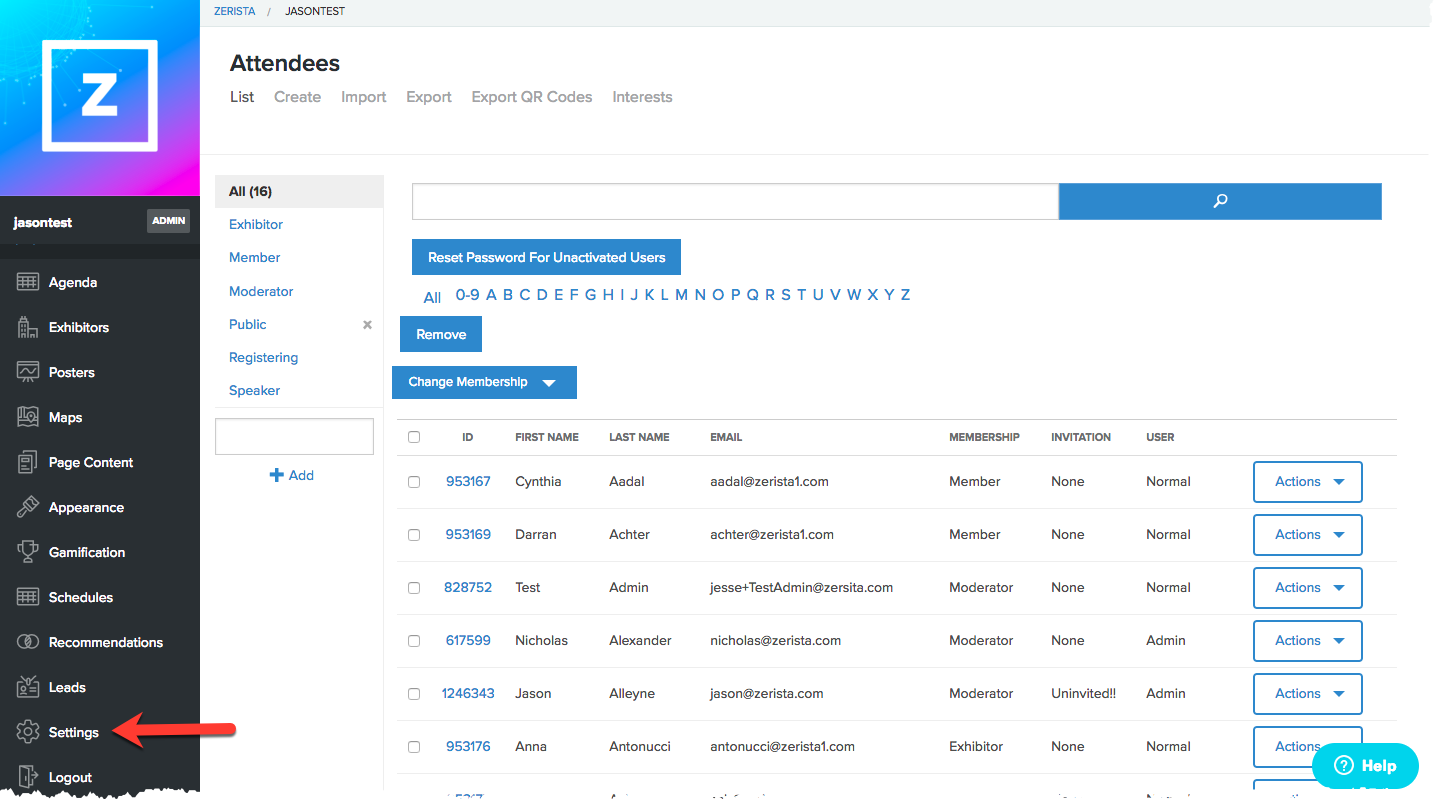Filter attendees by letter A
Screen dimensions: 1440x799
click(491, 295)
